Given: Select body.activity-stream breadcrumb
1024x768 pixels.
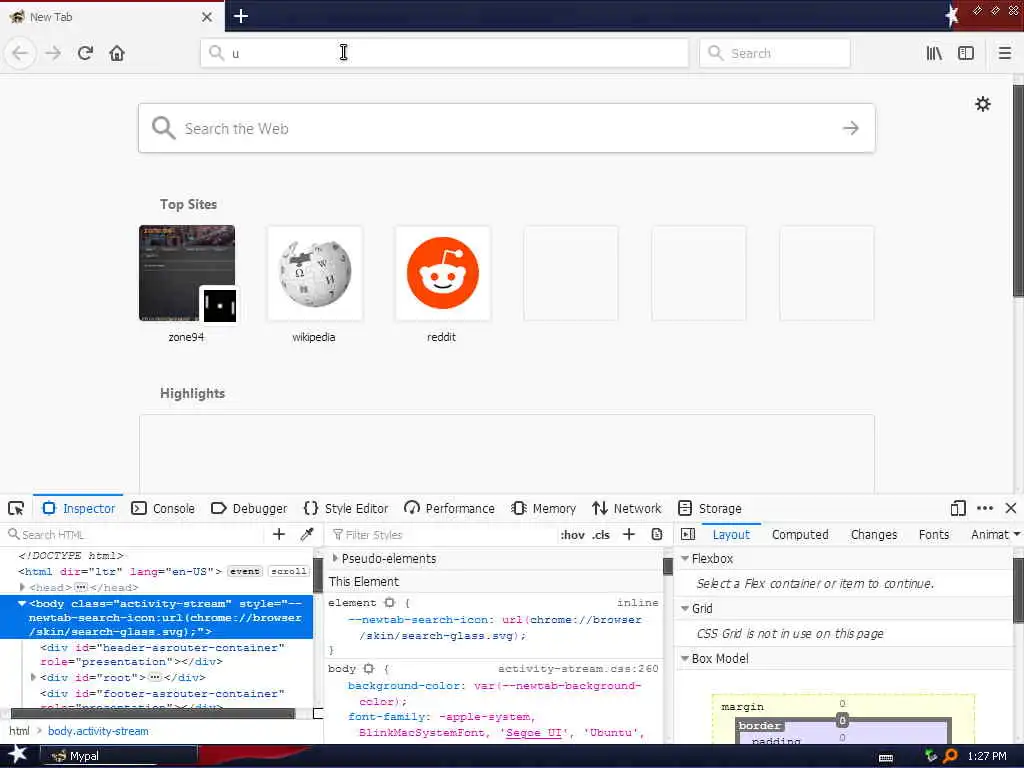Looking at the screenshot, I should 98,731.
